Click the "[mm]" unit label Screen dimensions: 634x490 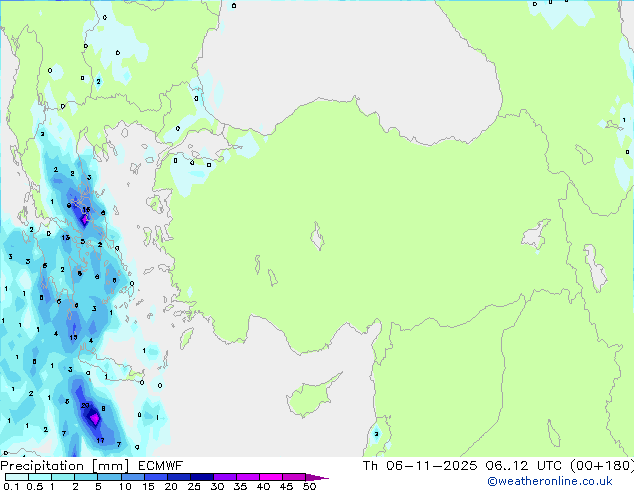point(110,466)
